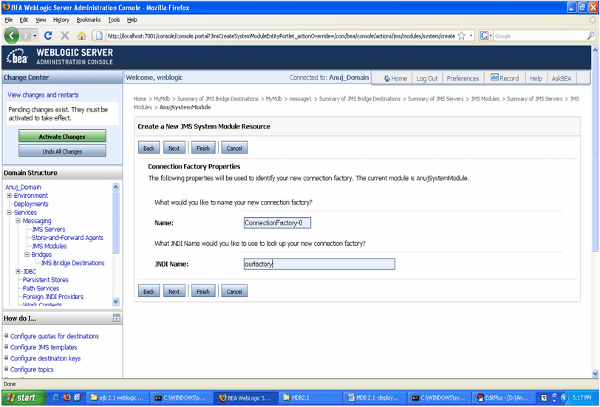Click the bottom Cancel button

pos(234,291)
